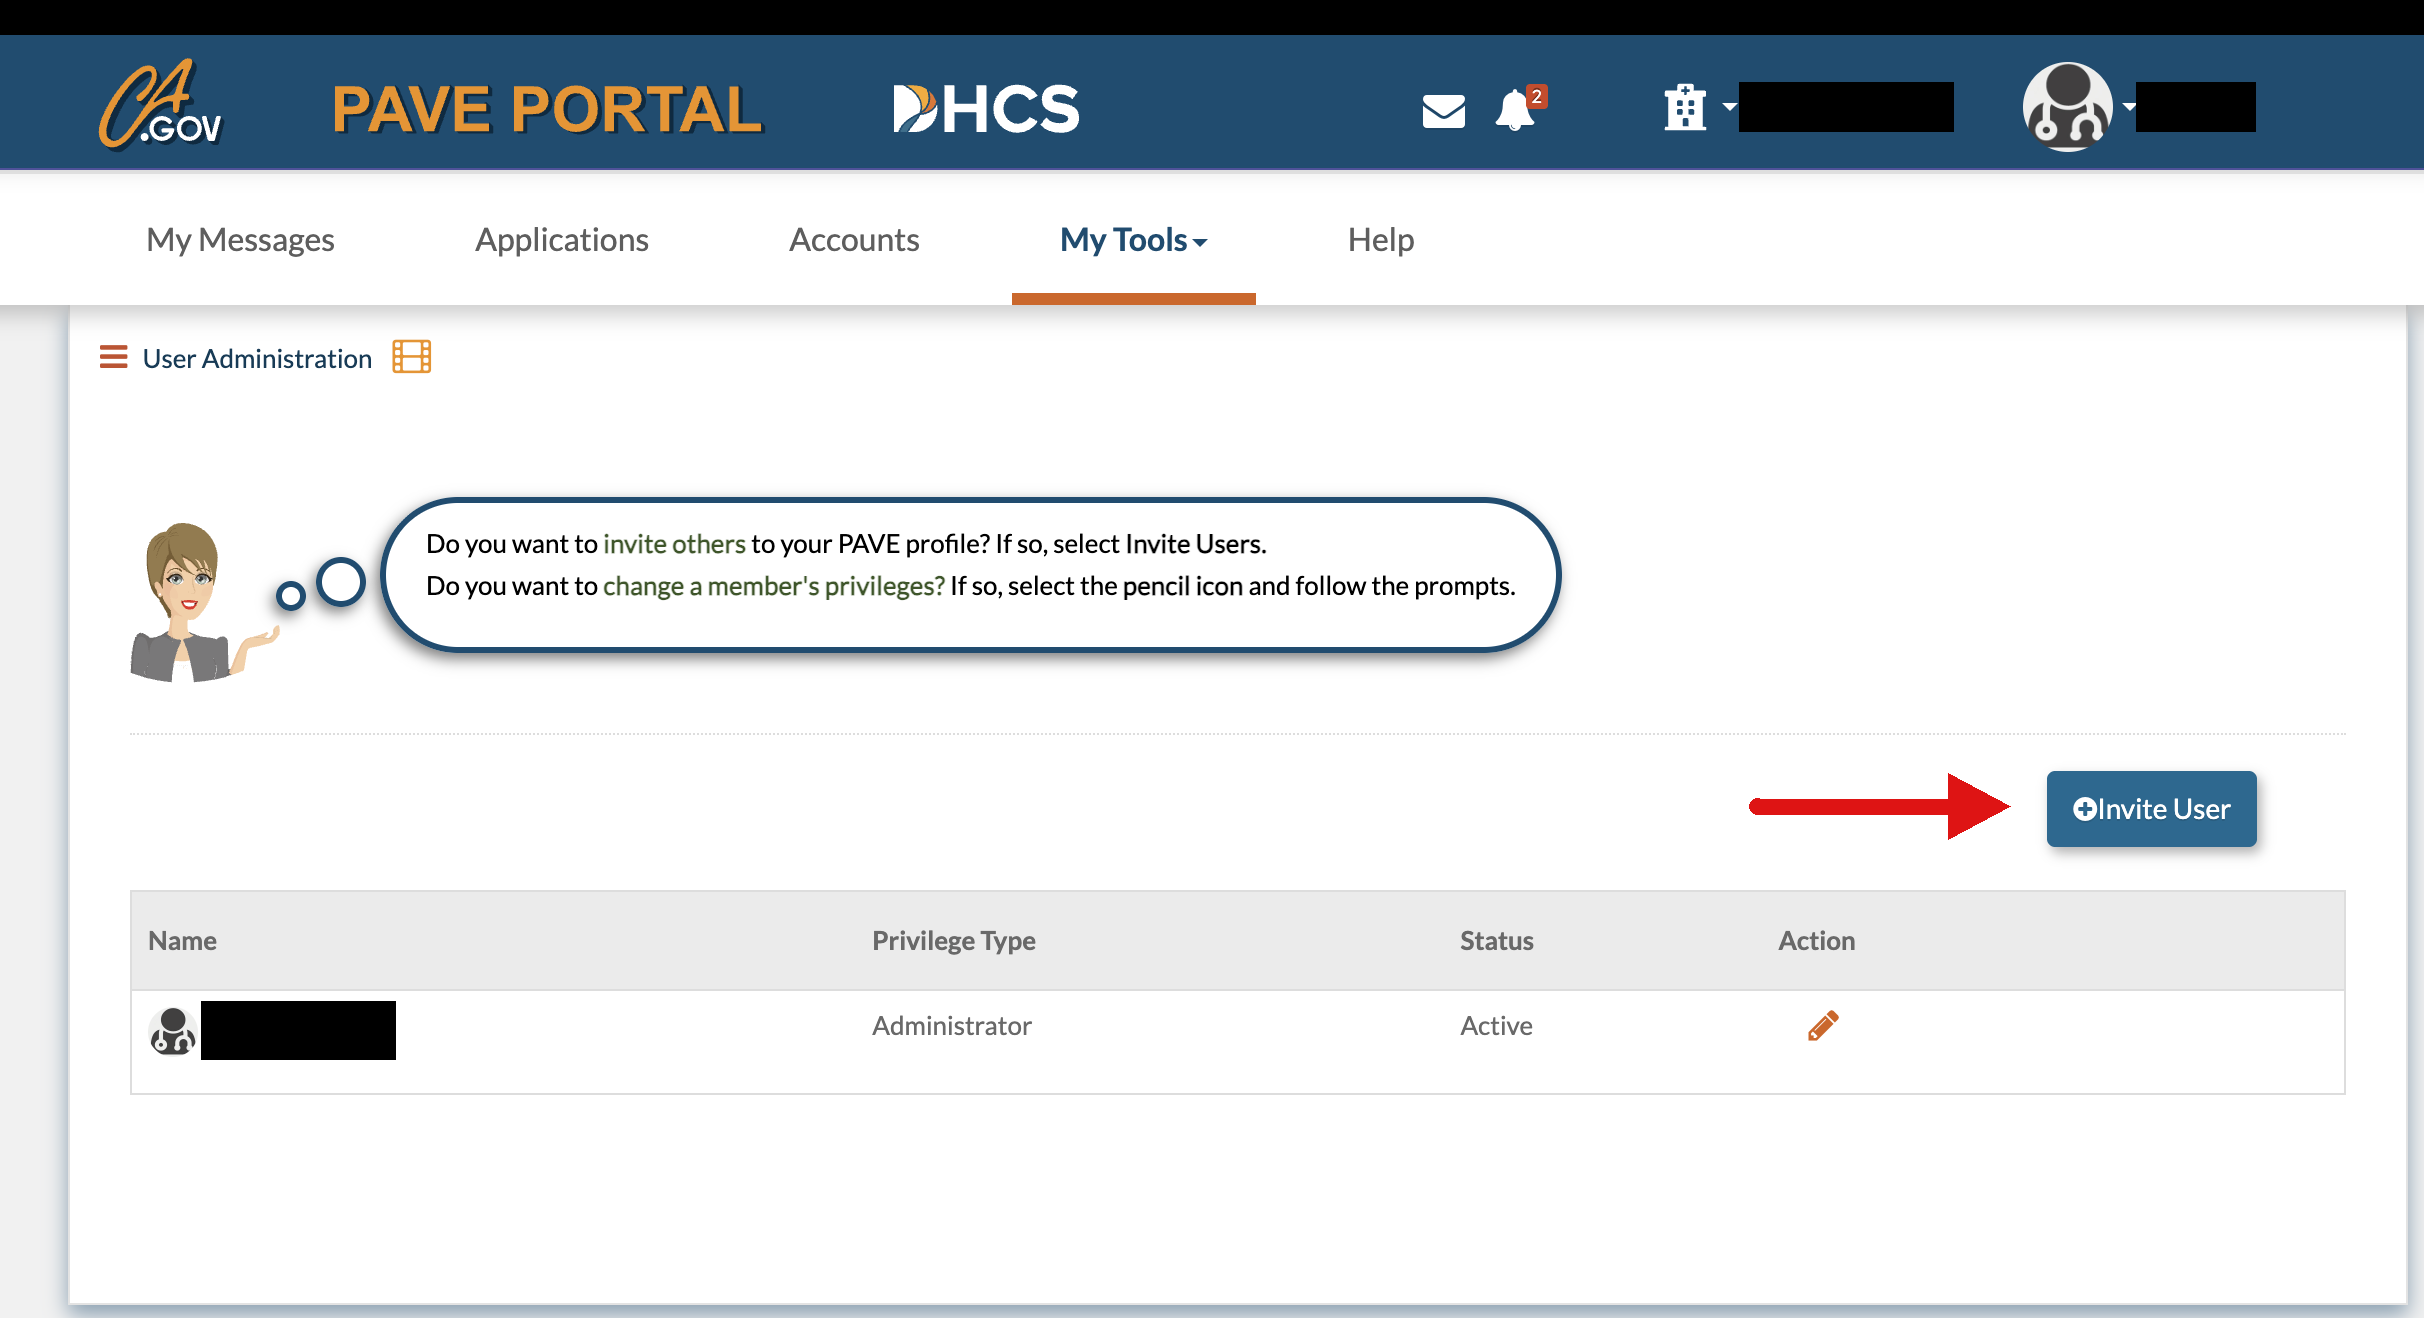The height and width of the screenshot is (1318, 2424).
Task: Expand the user profile dropdown arrow
Action: point(2129,106)
